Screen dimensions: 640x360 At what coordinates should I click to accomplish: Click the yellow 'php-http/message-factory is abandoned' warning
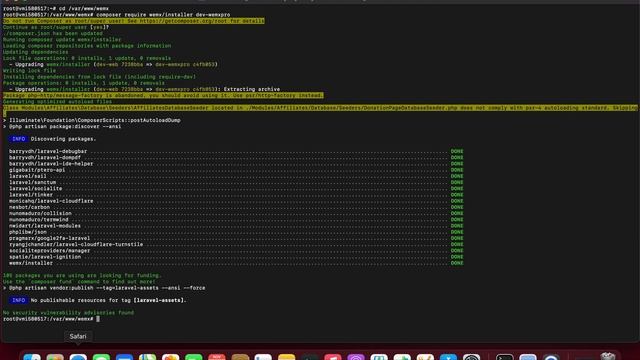pyautogui.click(x=163, y=95)
